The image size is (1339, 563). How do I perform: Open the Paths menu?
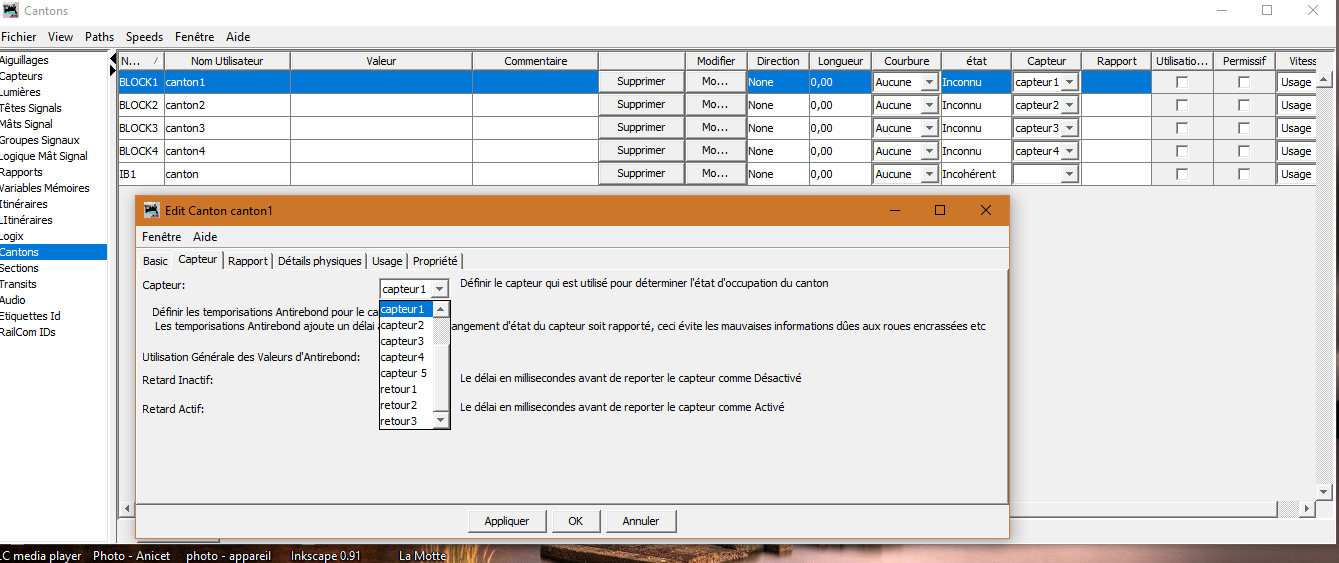(99, 37)
